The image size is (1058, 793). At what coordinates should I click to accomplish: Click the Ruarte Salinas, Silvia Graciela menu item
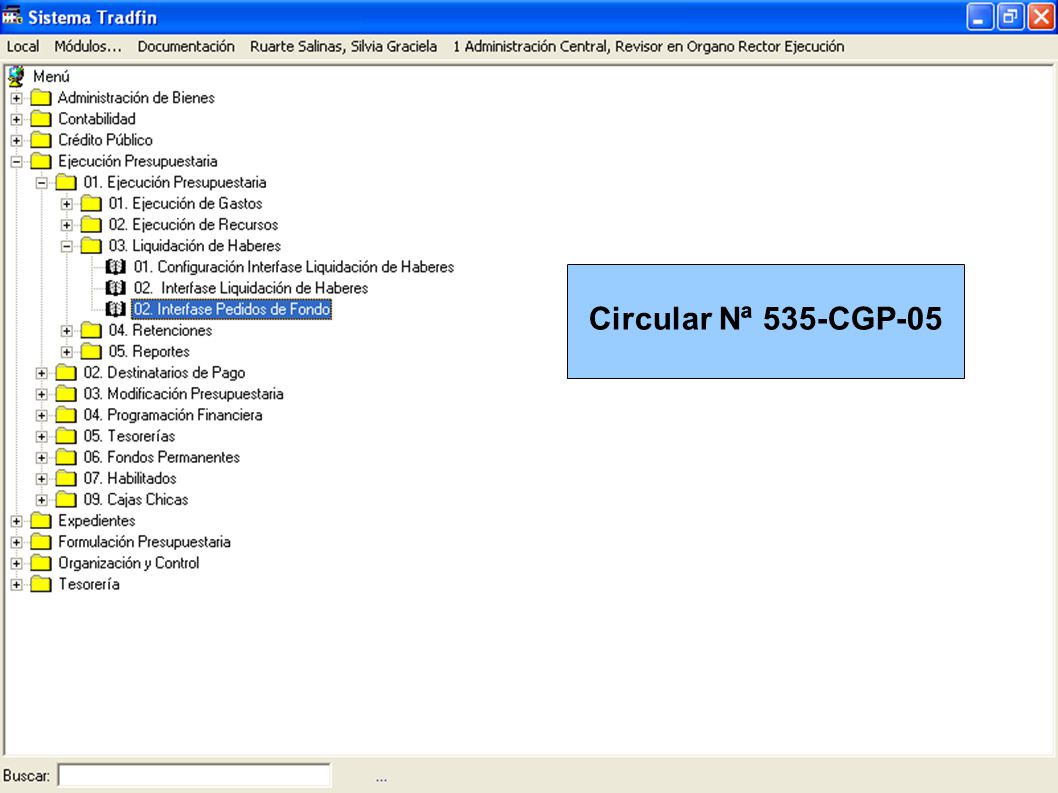tap(343, 47)
